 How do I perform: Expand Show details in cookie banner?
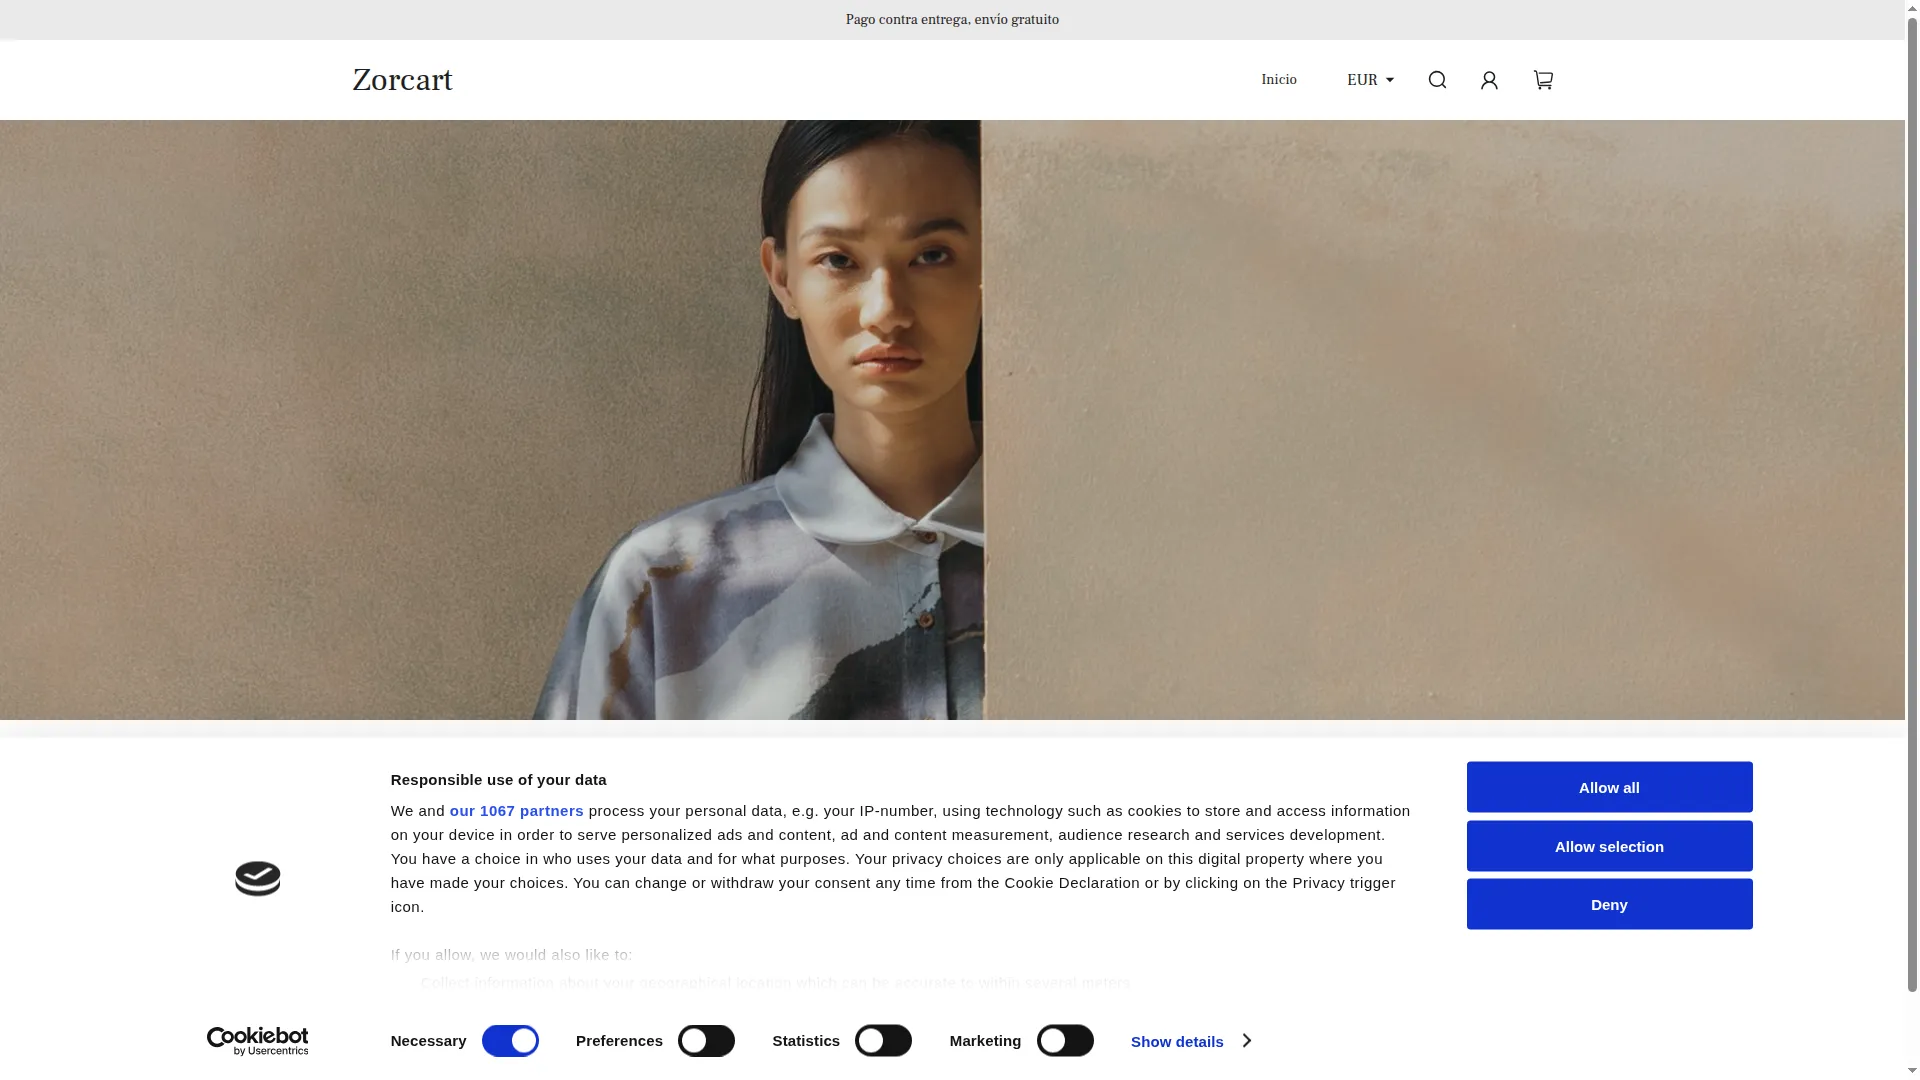(1190, 1041)
